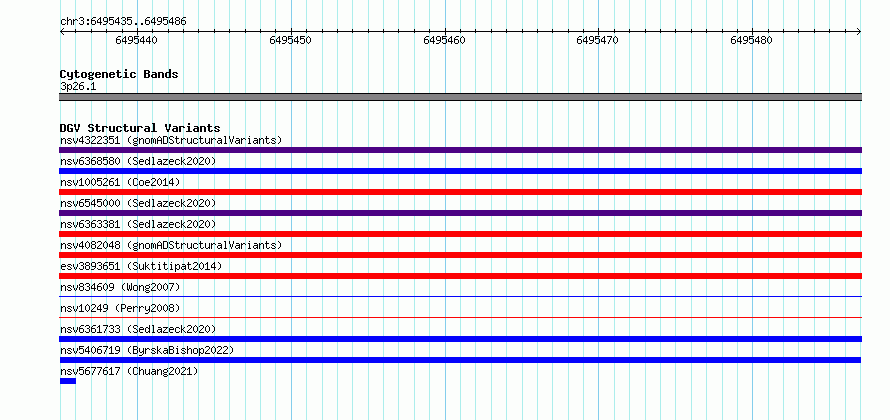
Task: Click the nsv5406719 blue variant bar
Action: pos(460,360)
